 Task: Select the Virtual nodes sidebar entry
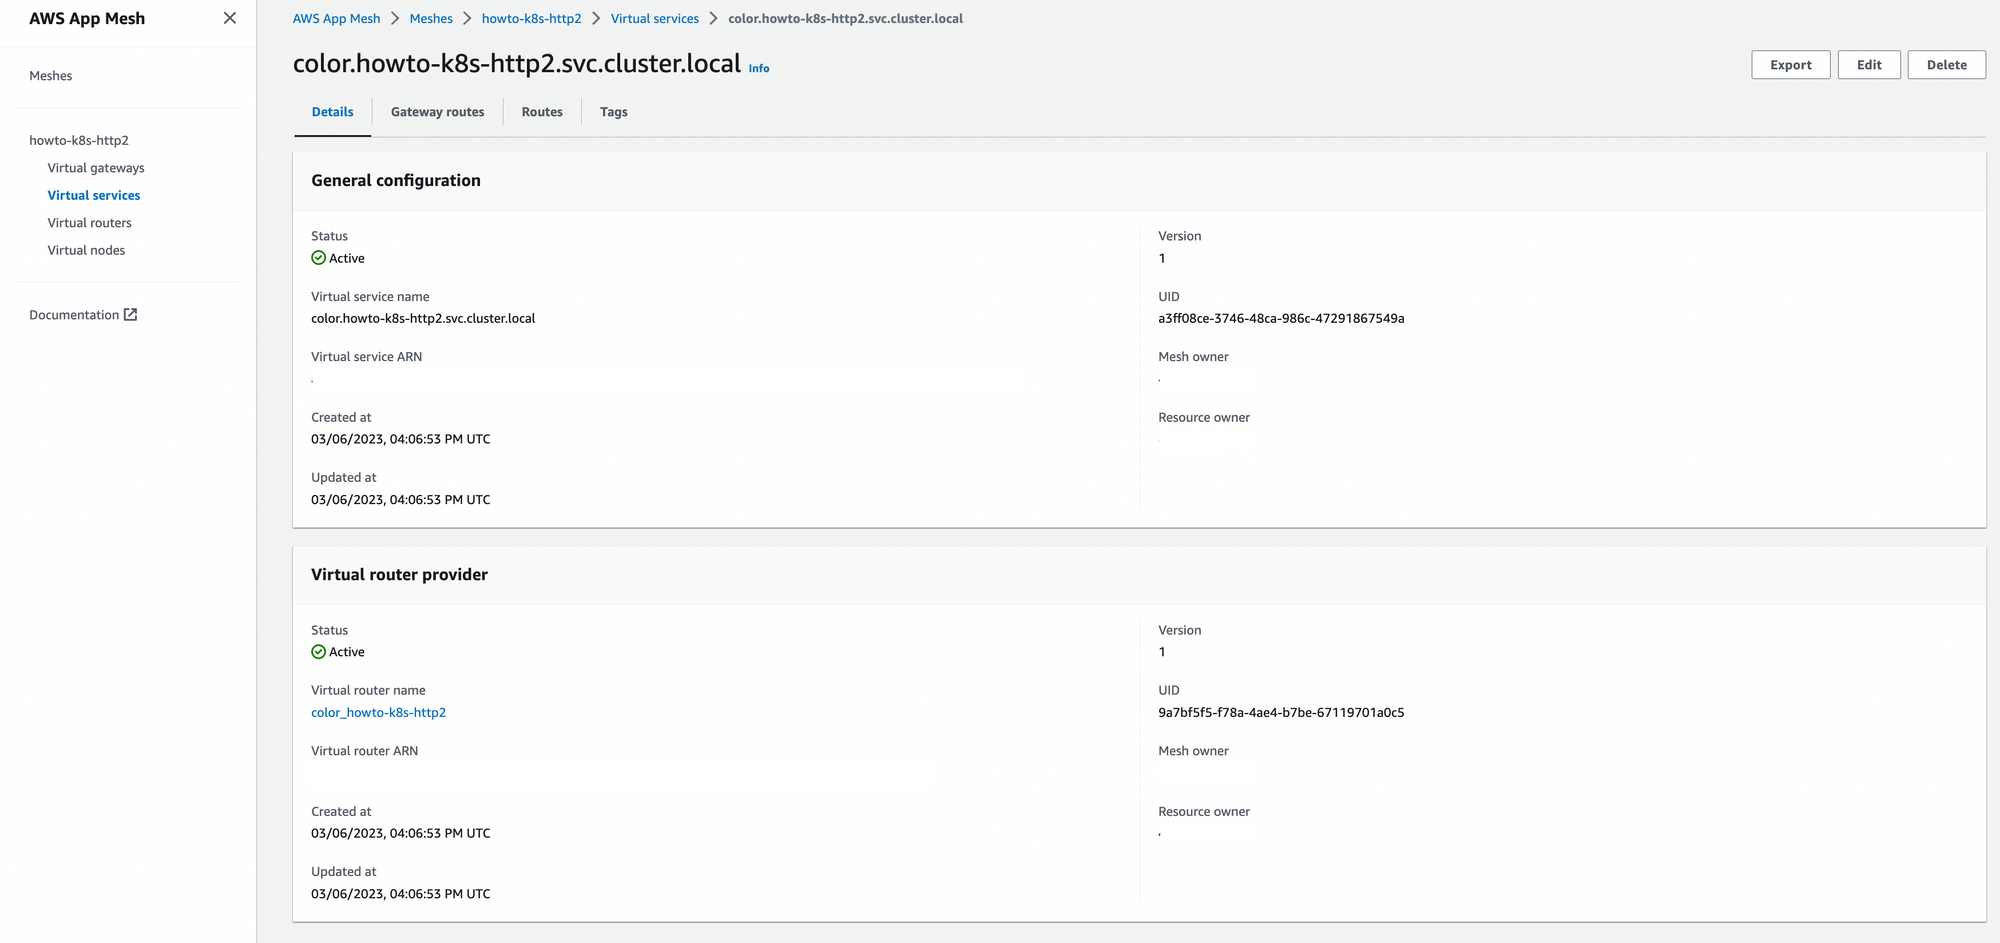pos(85,250)
